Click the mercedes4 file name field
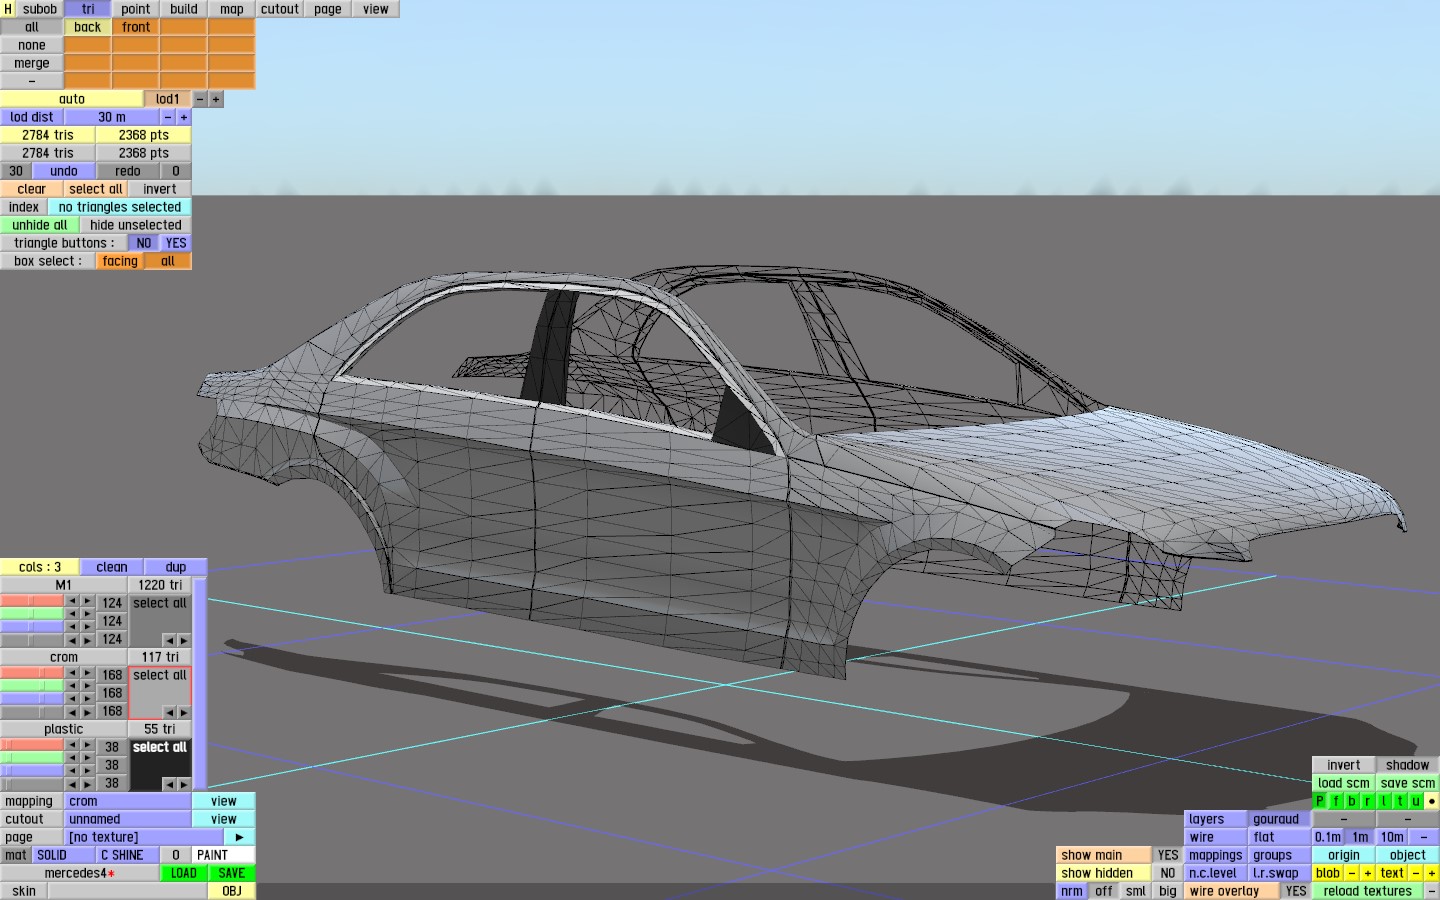 80,873
